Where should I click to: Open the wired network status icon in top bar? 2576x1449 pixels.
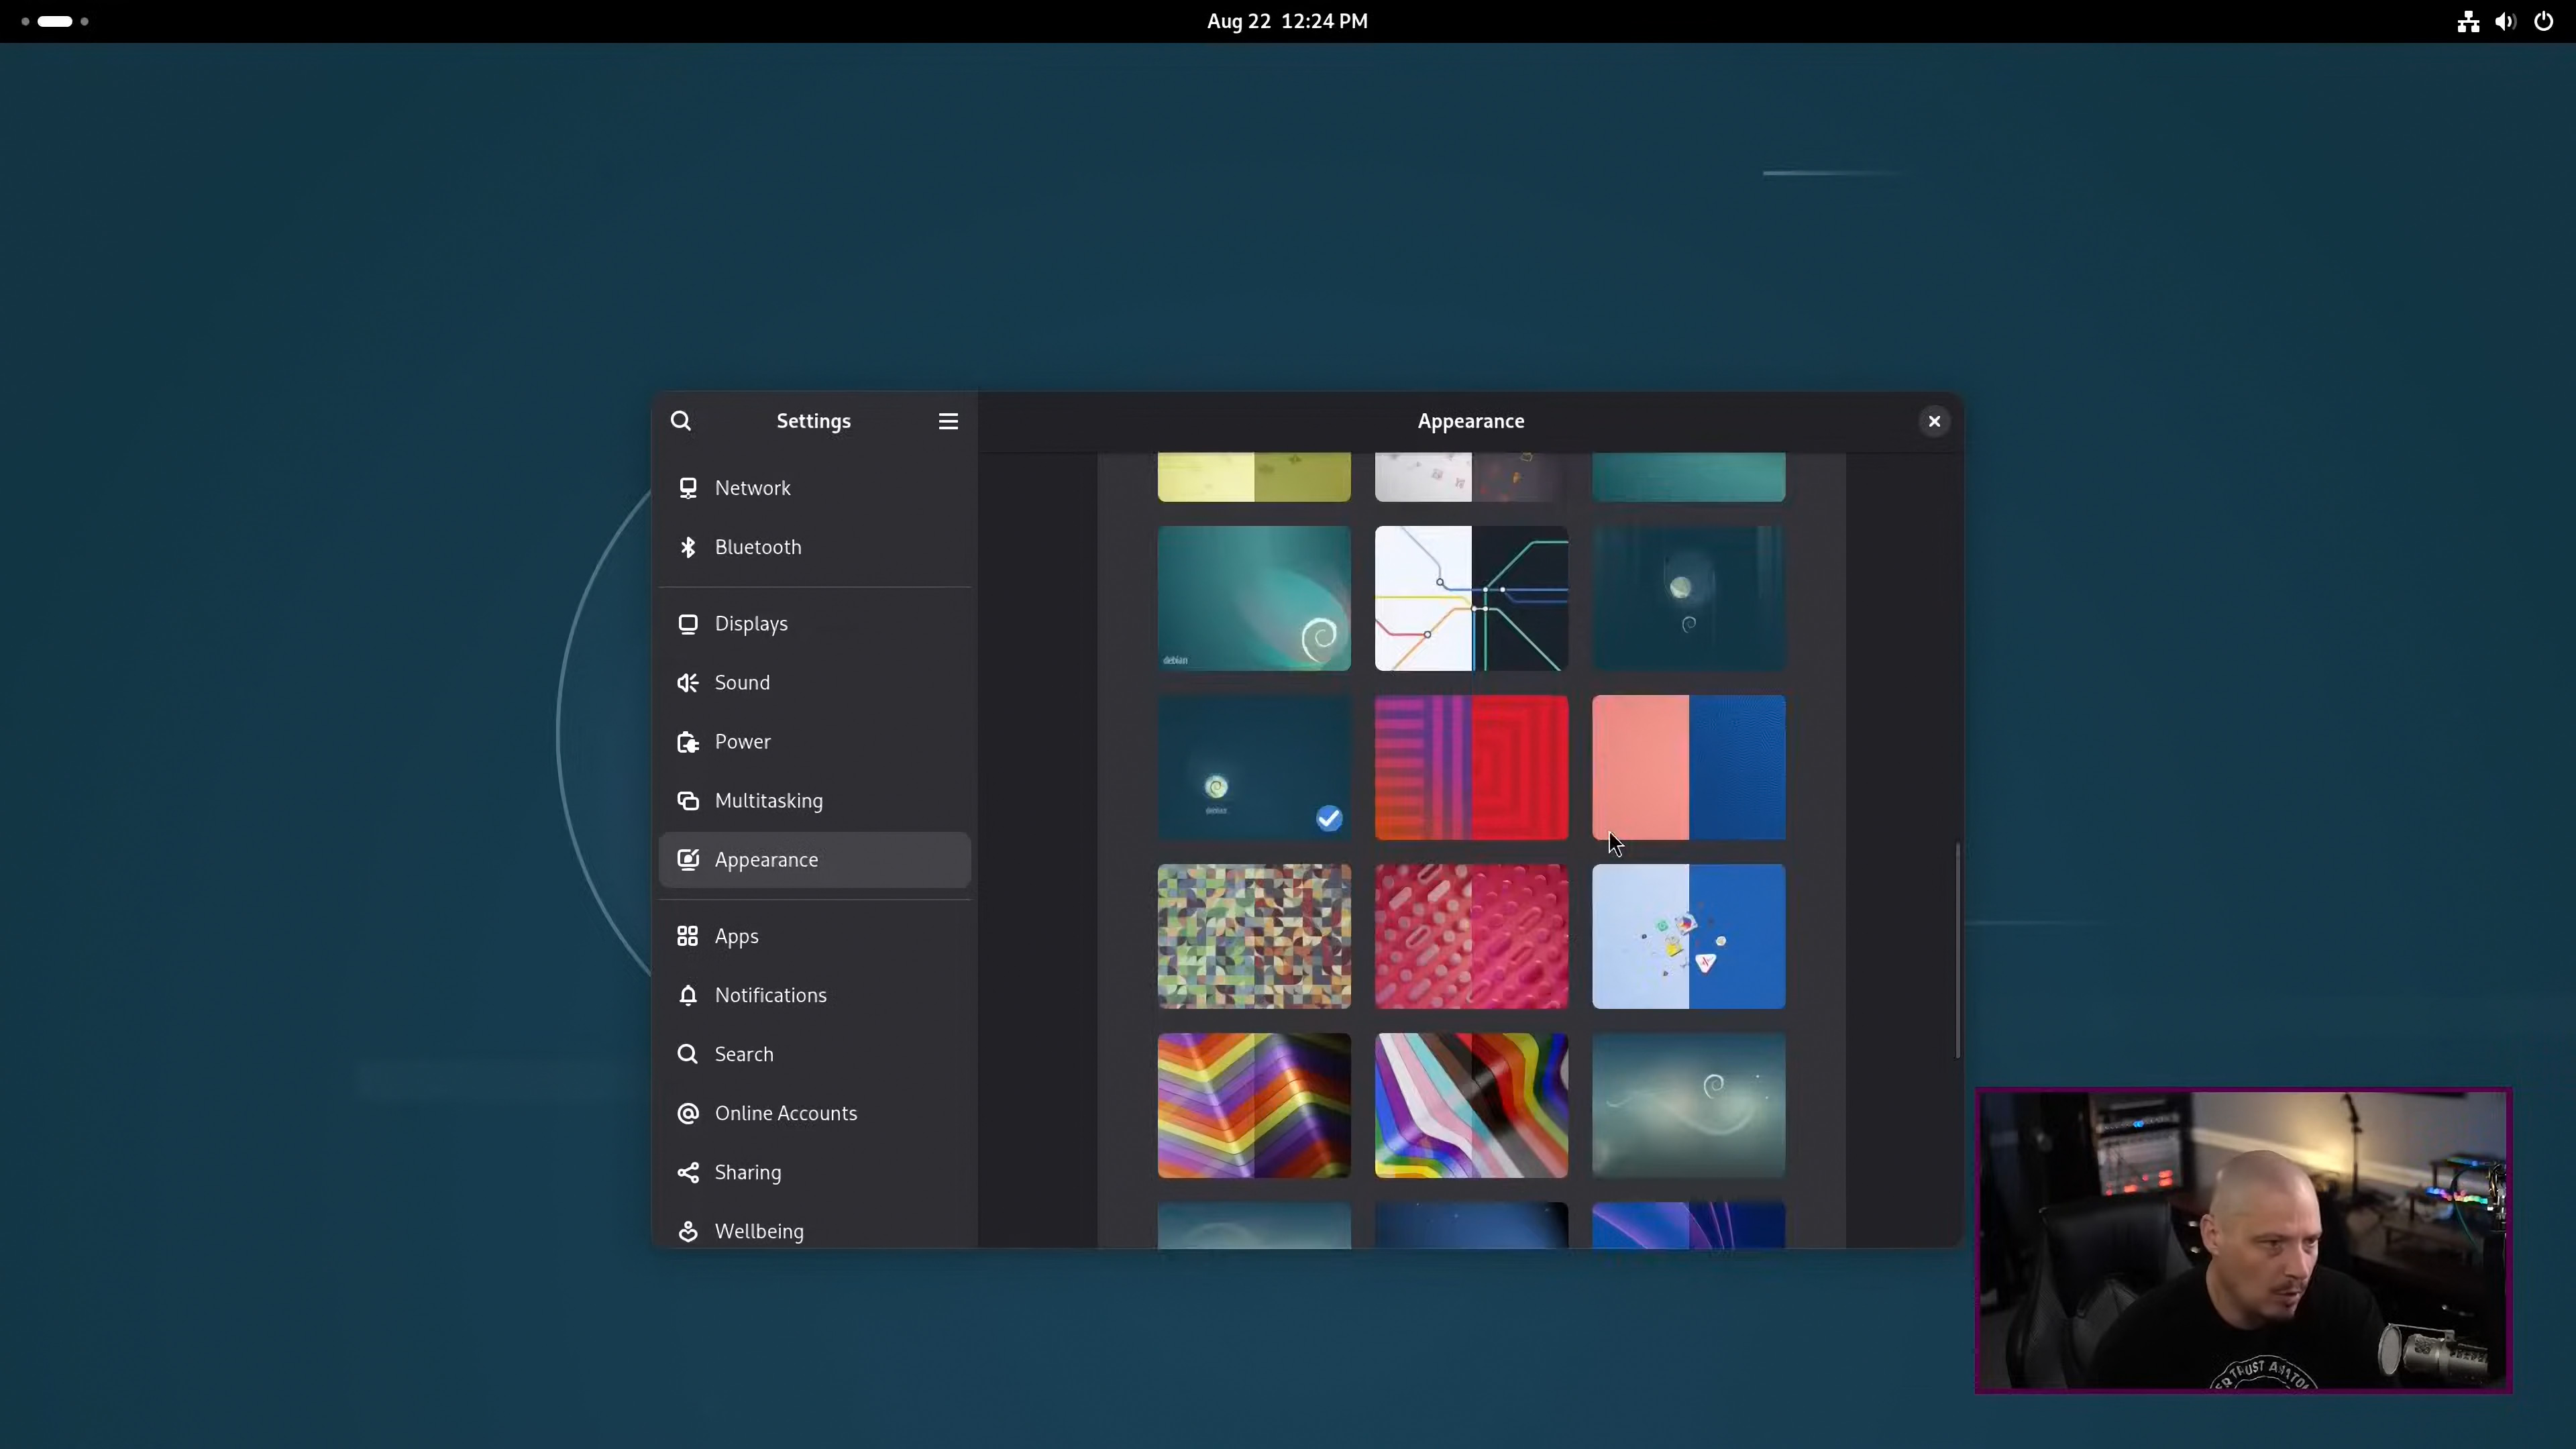[2468, 21]
